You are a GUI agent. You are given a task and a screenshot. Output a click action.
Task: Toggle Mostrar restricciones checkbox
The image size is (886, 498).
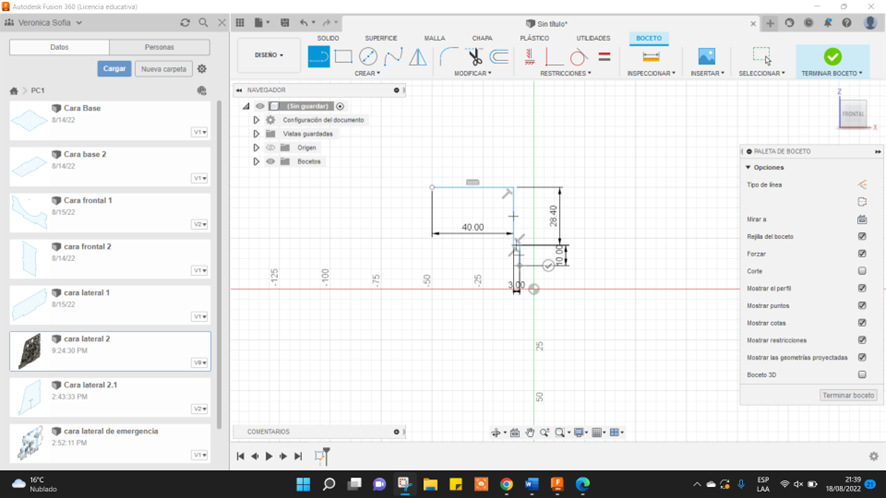862,340
